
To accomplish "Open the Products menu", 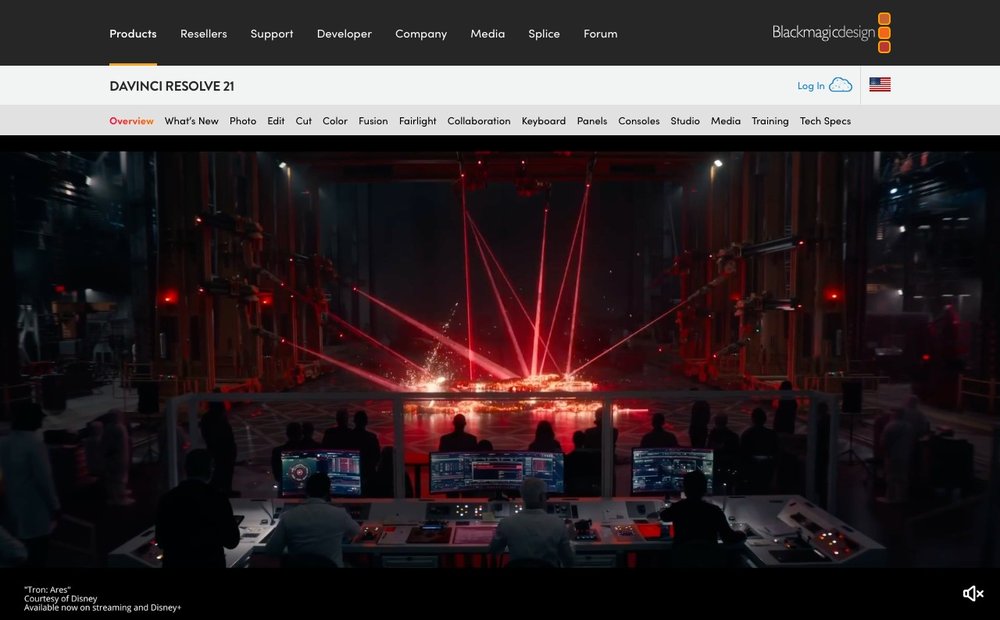I will [x=133, y=33].
